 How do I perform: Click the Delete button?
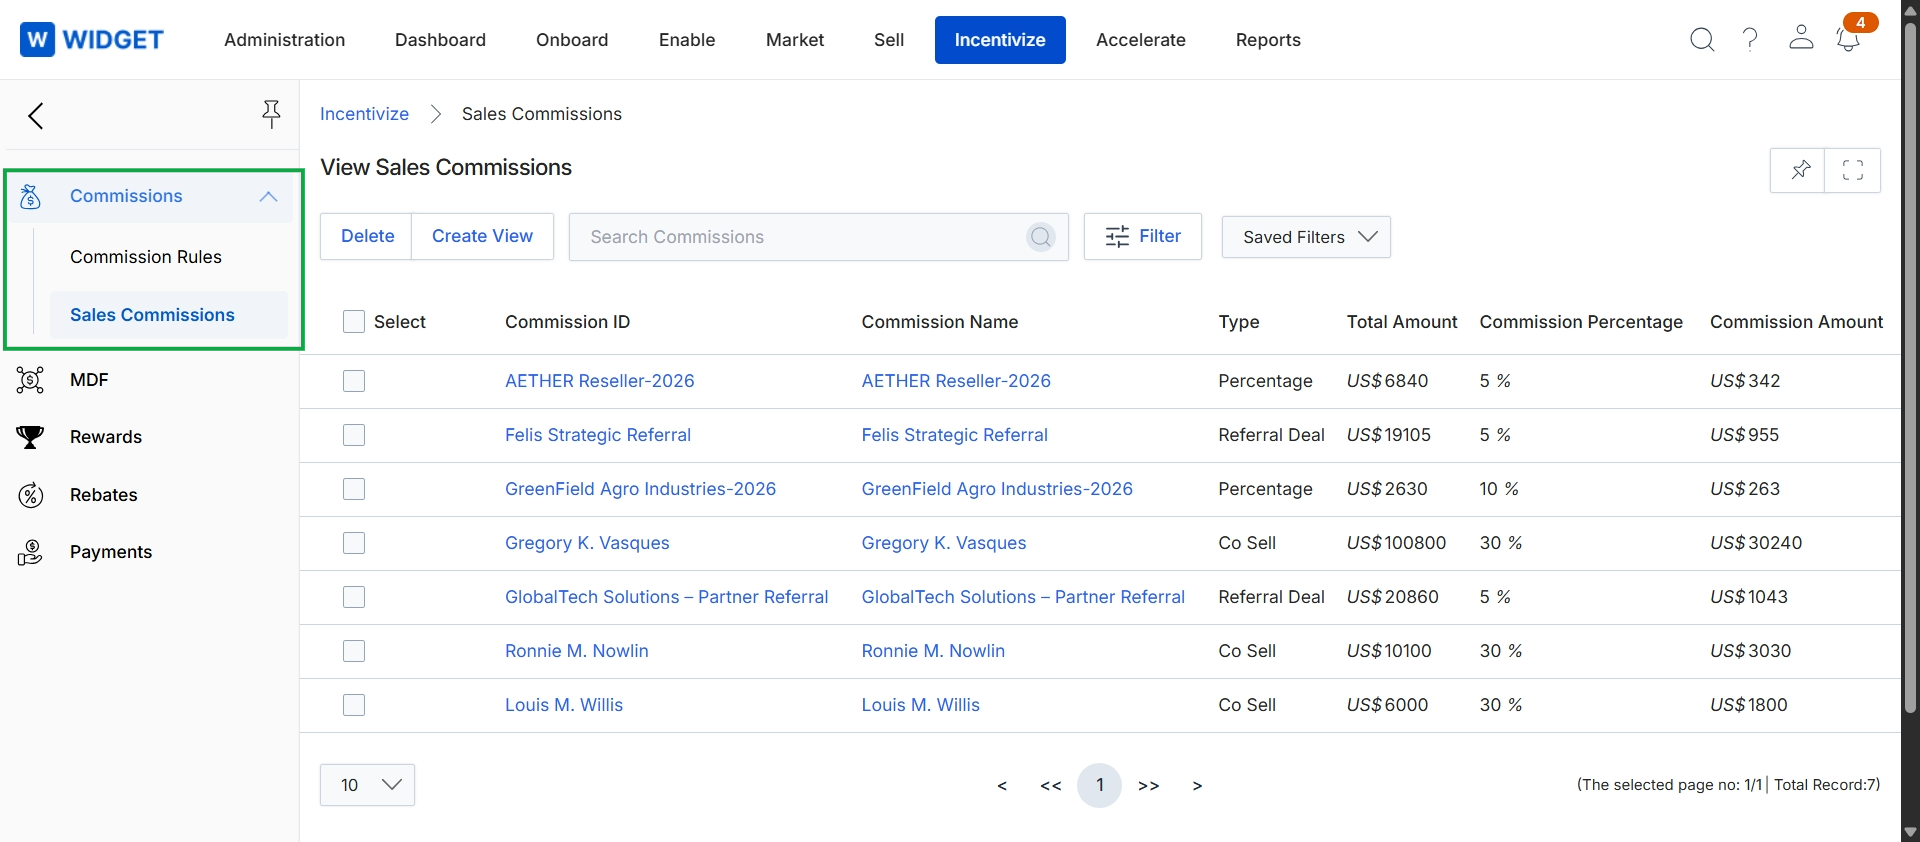(x=367, y=237)
